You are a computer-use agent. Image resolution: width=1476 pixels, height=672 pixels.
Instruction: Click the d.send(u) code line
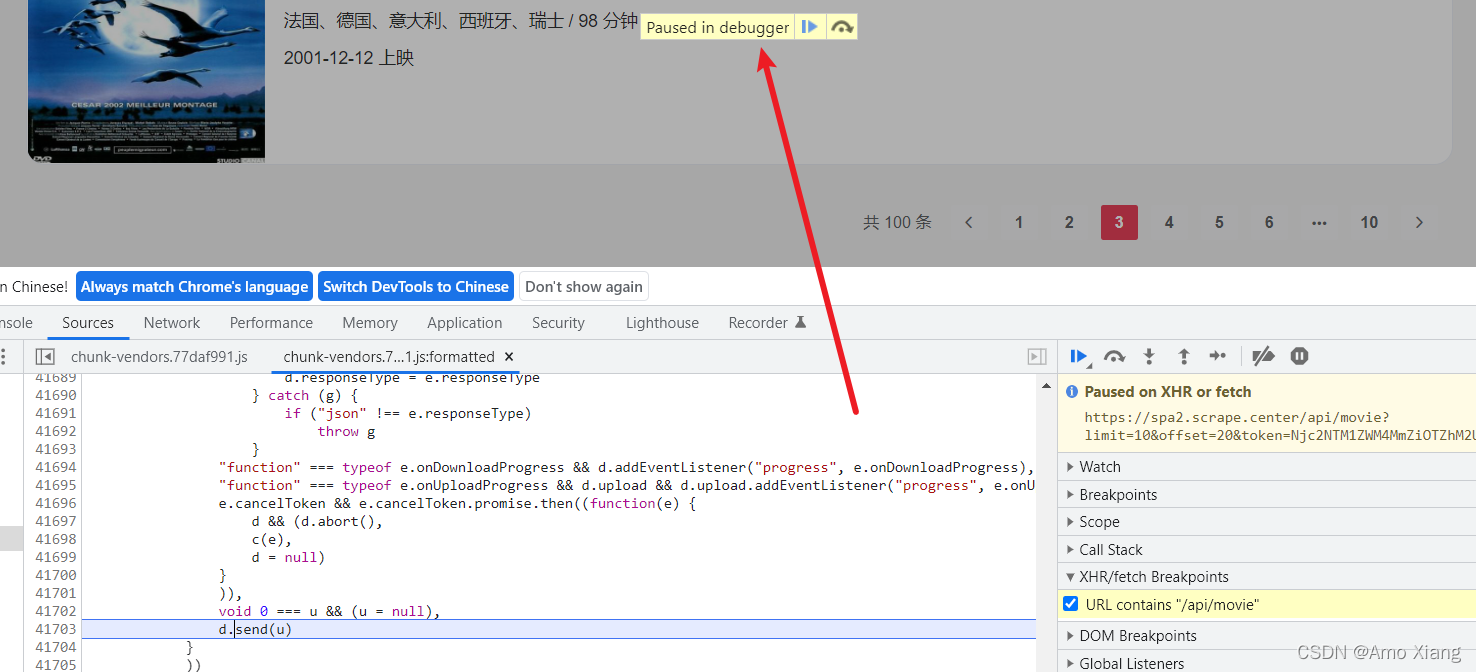[x=255, y=629]
